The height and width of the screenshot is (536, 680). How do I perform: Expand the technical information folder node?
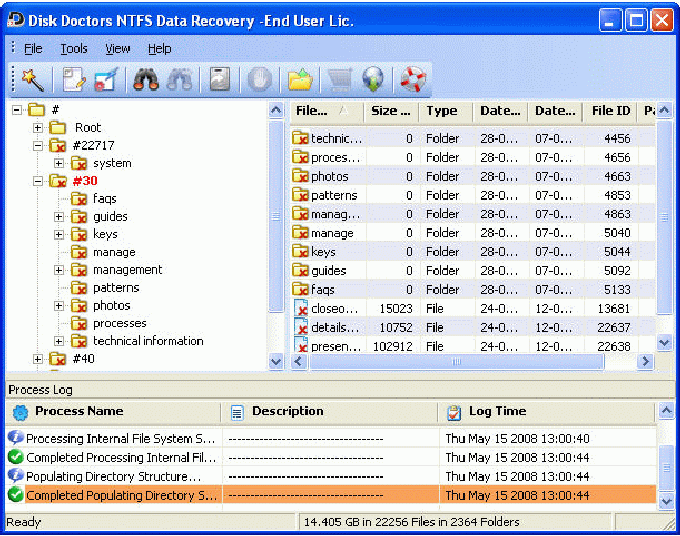tap(59, 341)
